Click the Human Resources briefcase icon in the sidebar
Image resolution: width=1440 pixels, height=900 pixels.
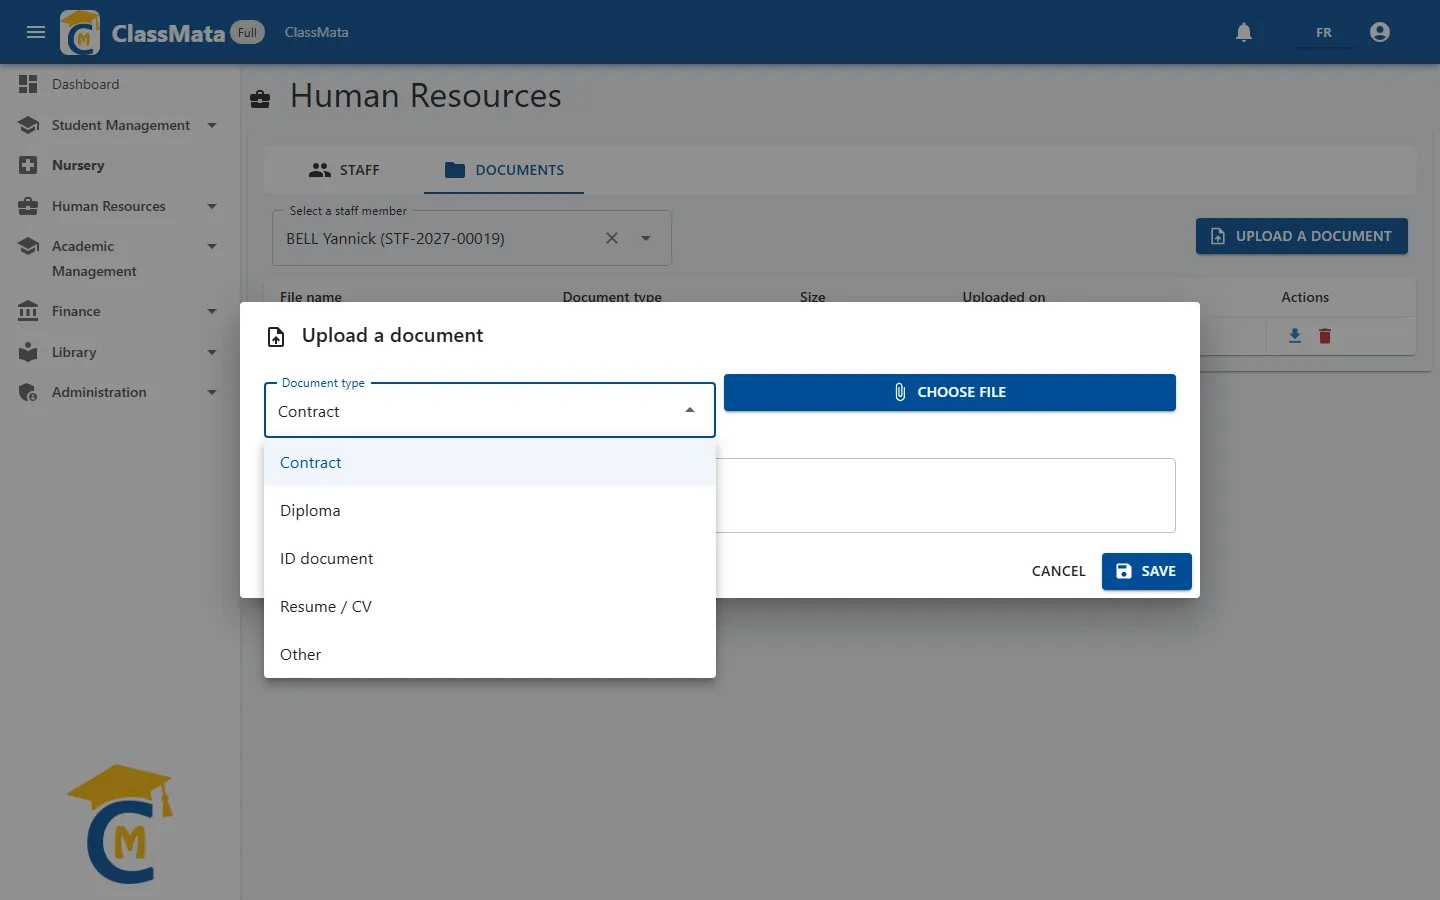click(x=28, y=206)
